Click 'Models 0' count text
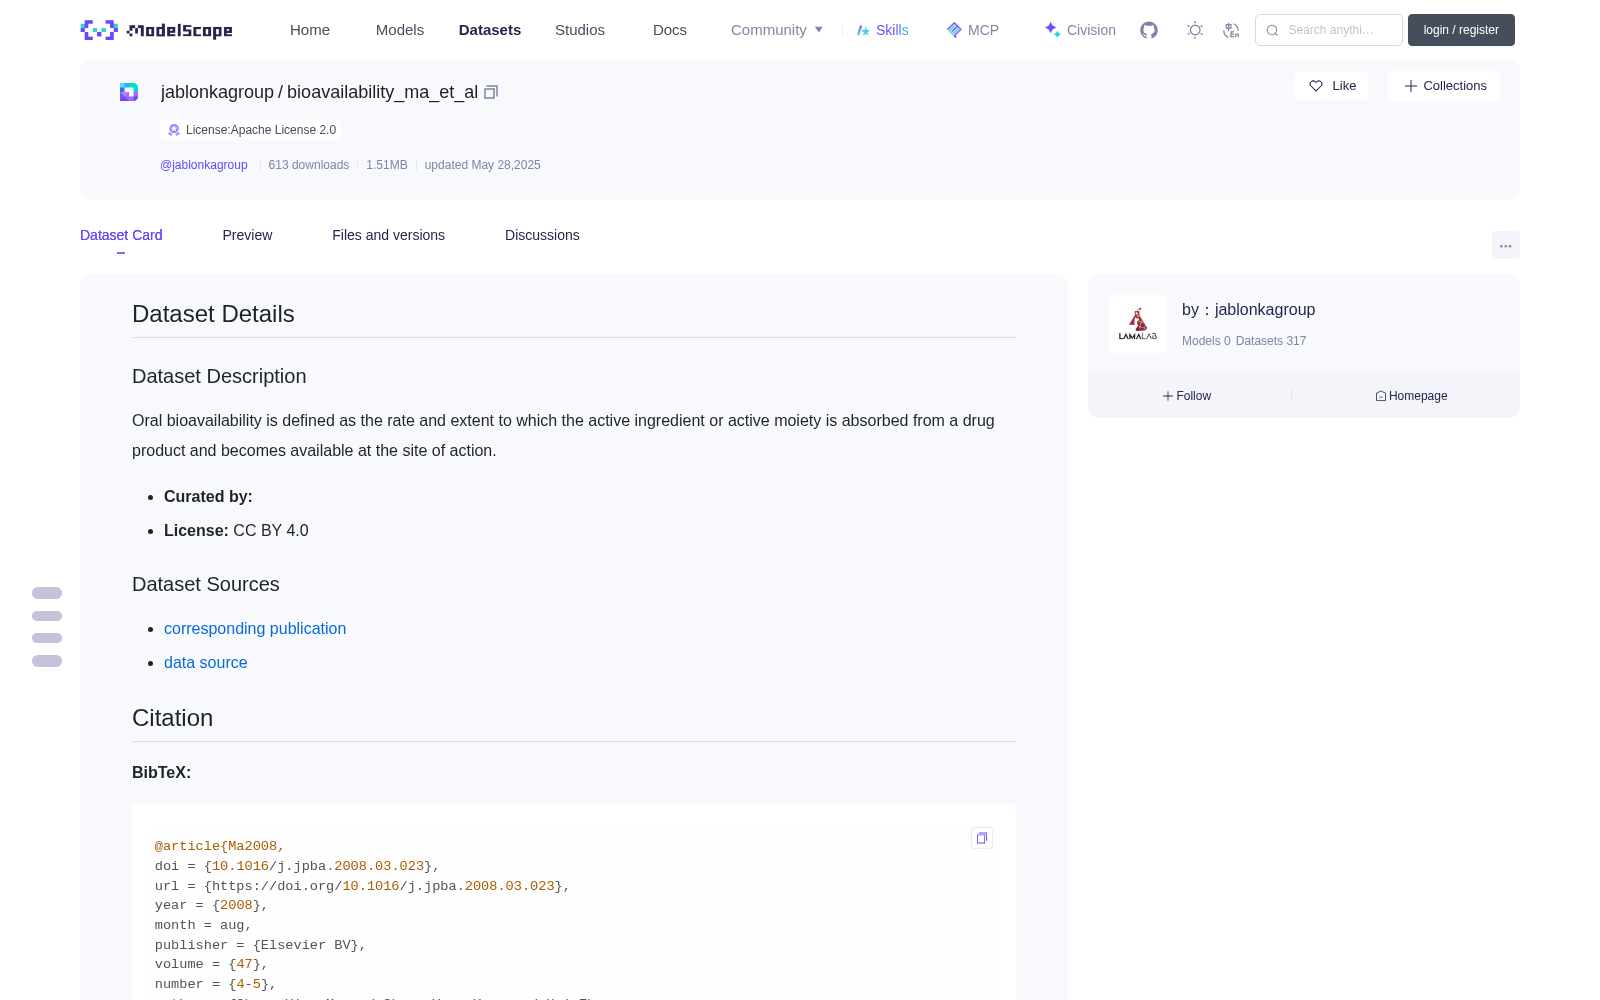Image resolution: width=1600 pixels, height=1000 pixels. pyautogui.click(x=1206, y=341)
